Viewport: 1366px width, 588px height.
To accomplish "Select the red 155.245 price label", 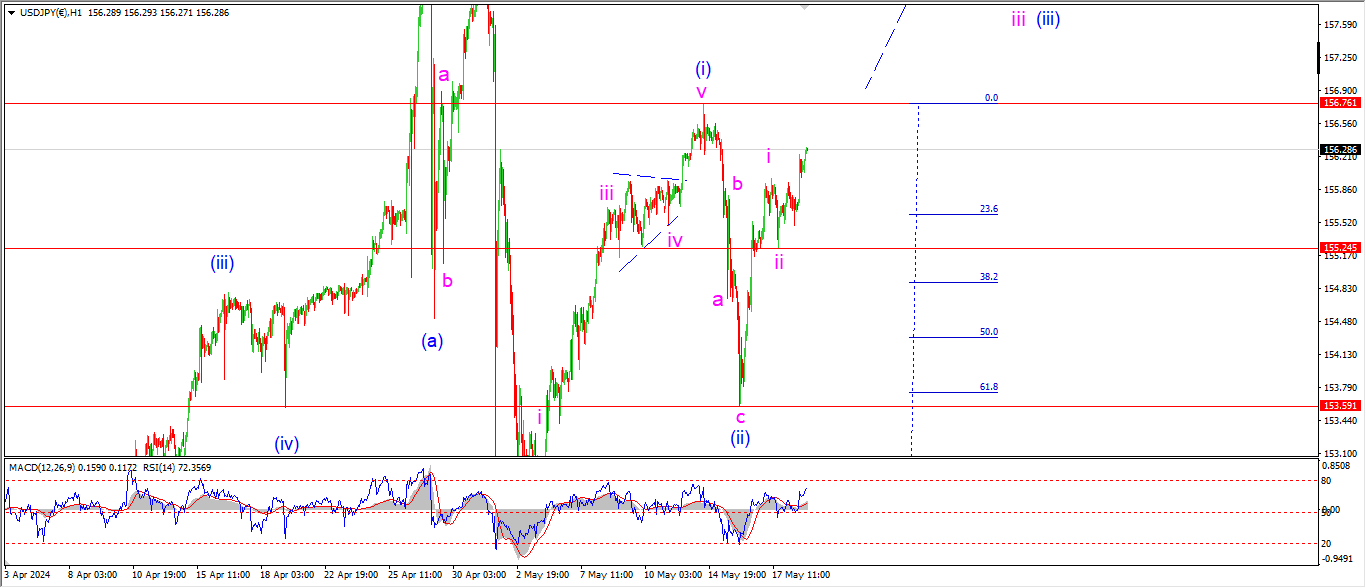I will [x=1338, y=248].
